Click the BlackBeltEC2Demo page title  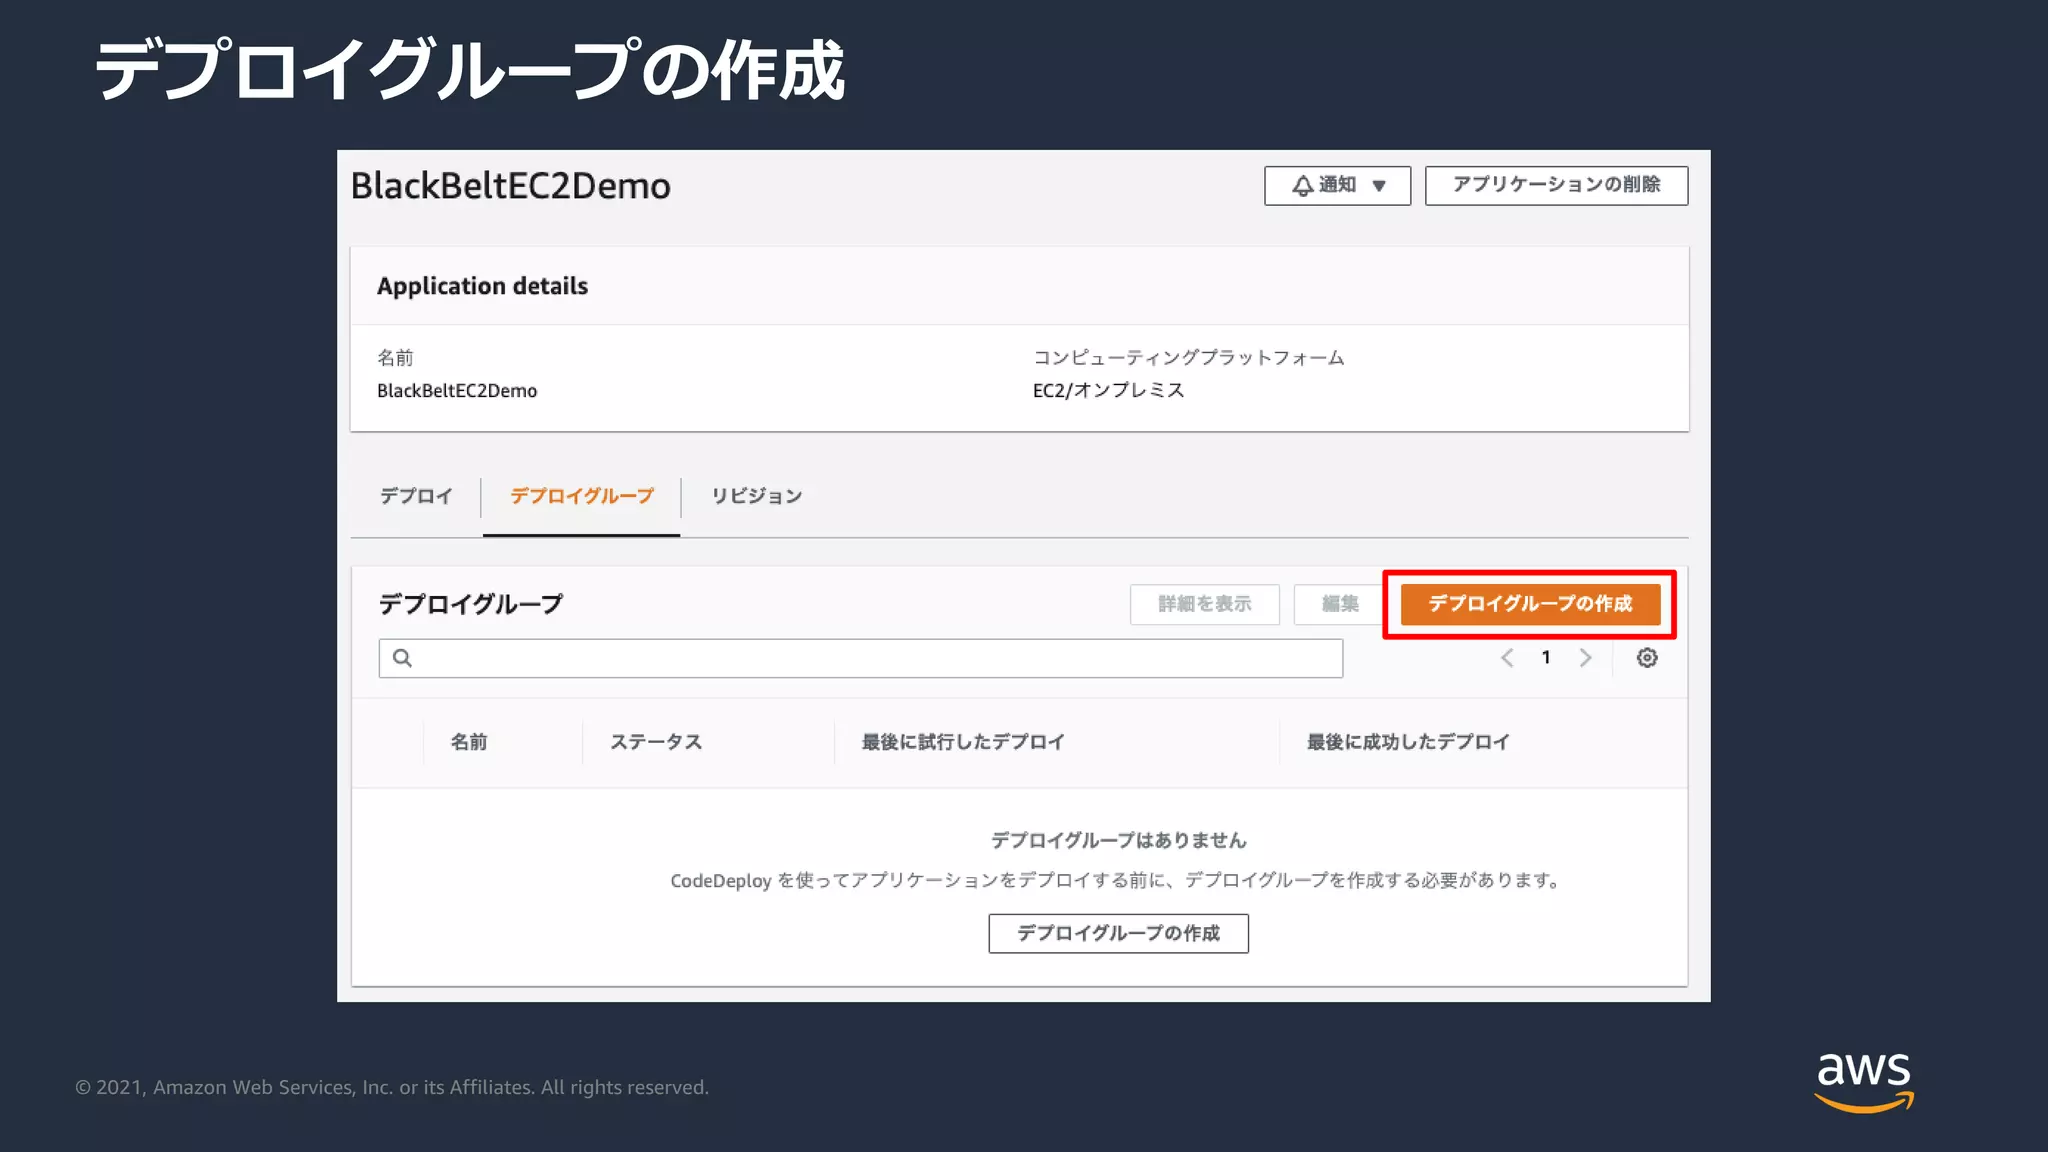(511, 186)
